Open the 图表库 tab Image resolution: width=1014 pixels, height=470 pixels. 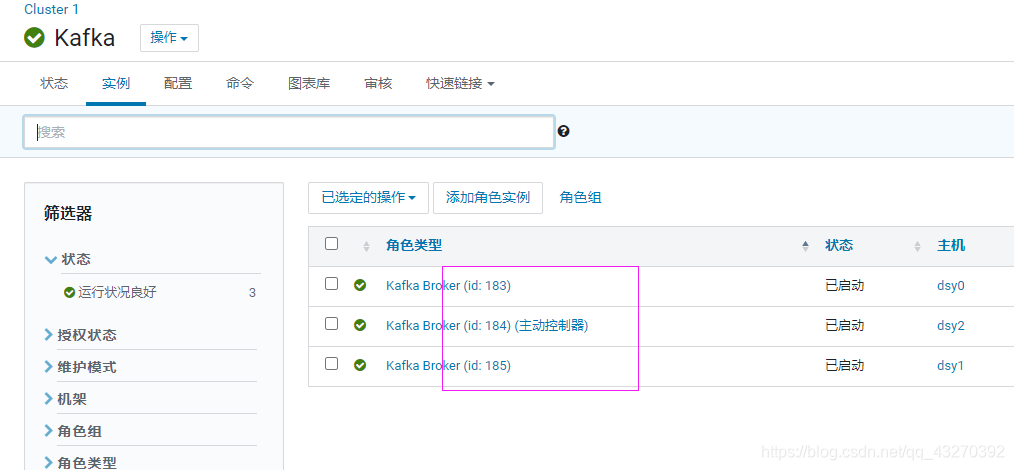(309, 83)
